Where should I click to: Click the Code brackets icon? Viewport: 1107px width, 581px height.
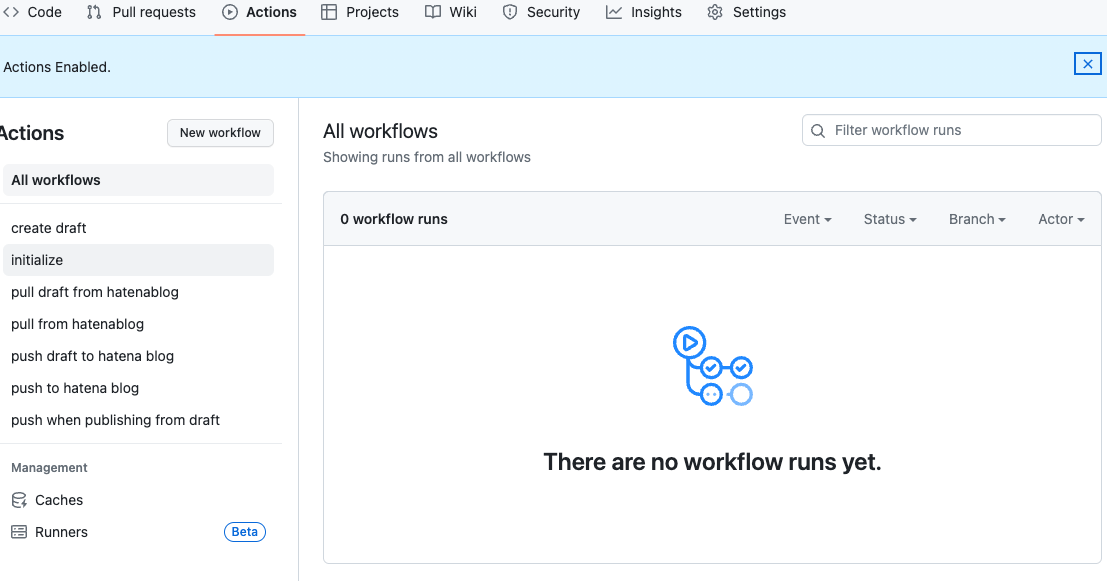pos(11,12)
